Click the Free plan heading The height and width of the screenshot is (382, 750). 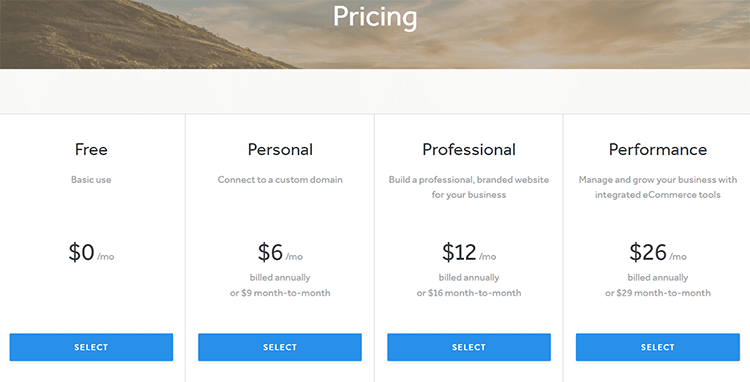[x=91, y=150]
